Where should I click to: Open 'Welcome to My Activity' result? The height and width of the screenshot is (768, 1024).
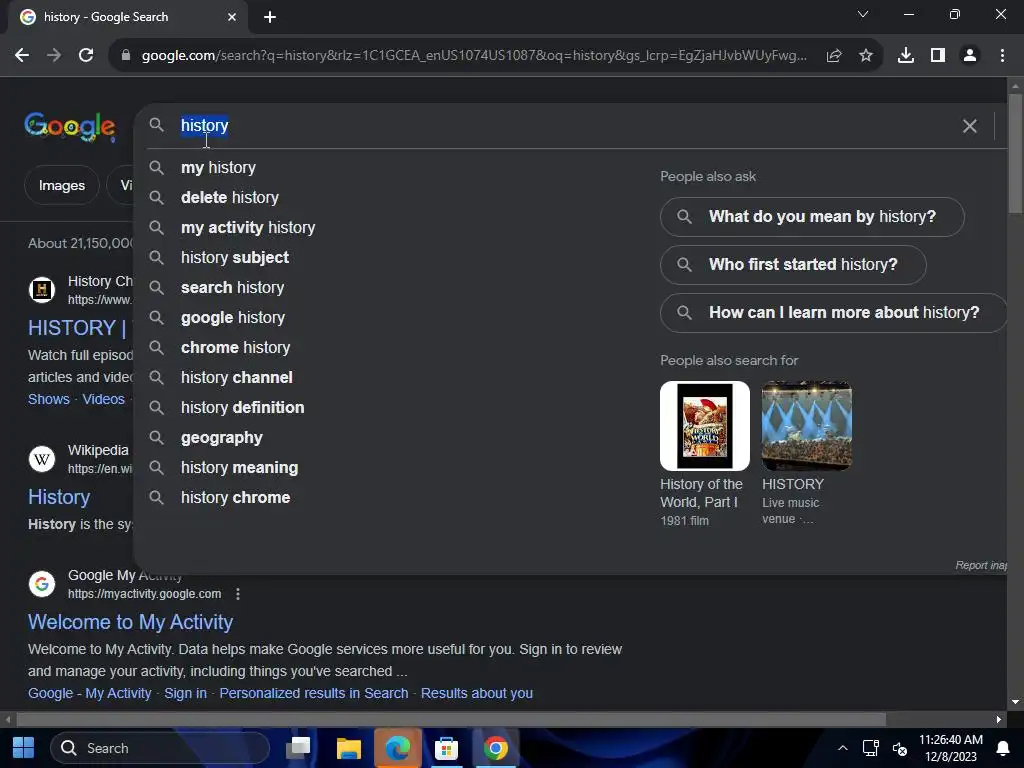click(131, 622)
